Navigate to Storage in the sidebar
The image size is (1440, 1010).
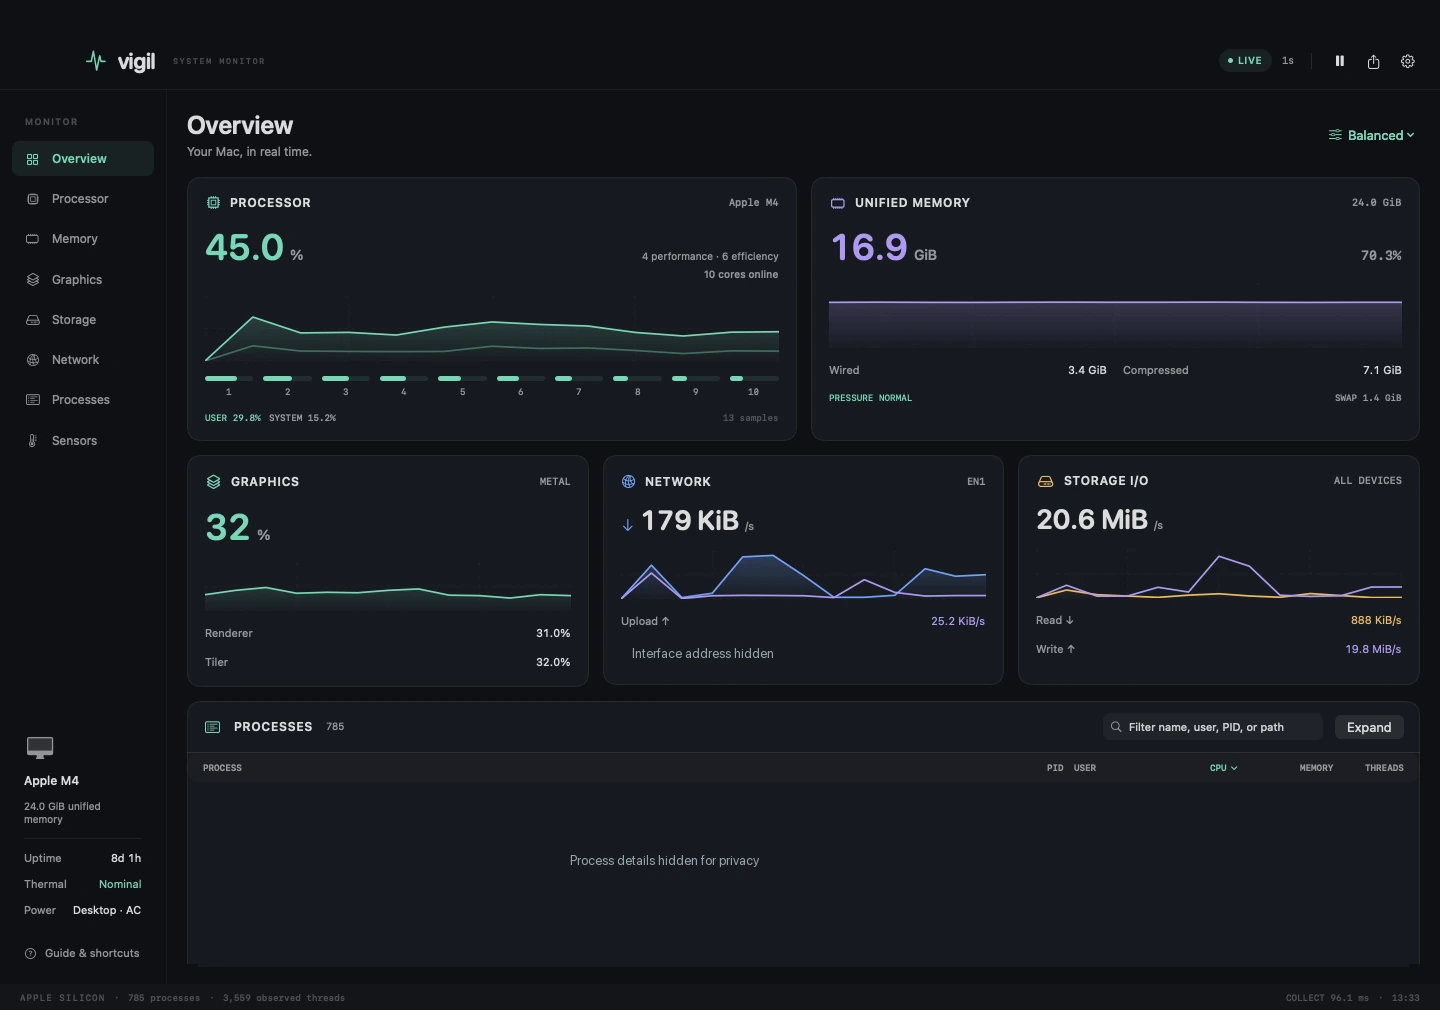coord(83,320)
